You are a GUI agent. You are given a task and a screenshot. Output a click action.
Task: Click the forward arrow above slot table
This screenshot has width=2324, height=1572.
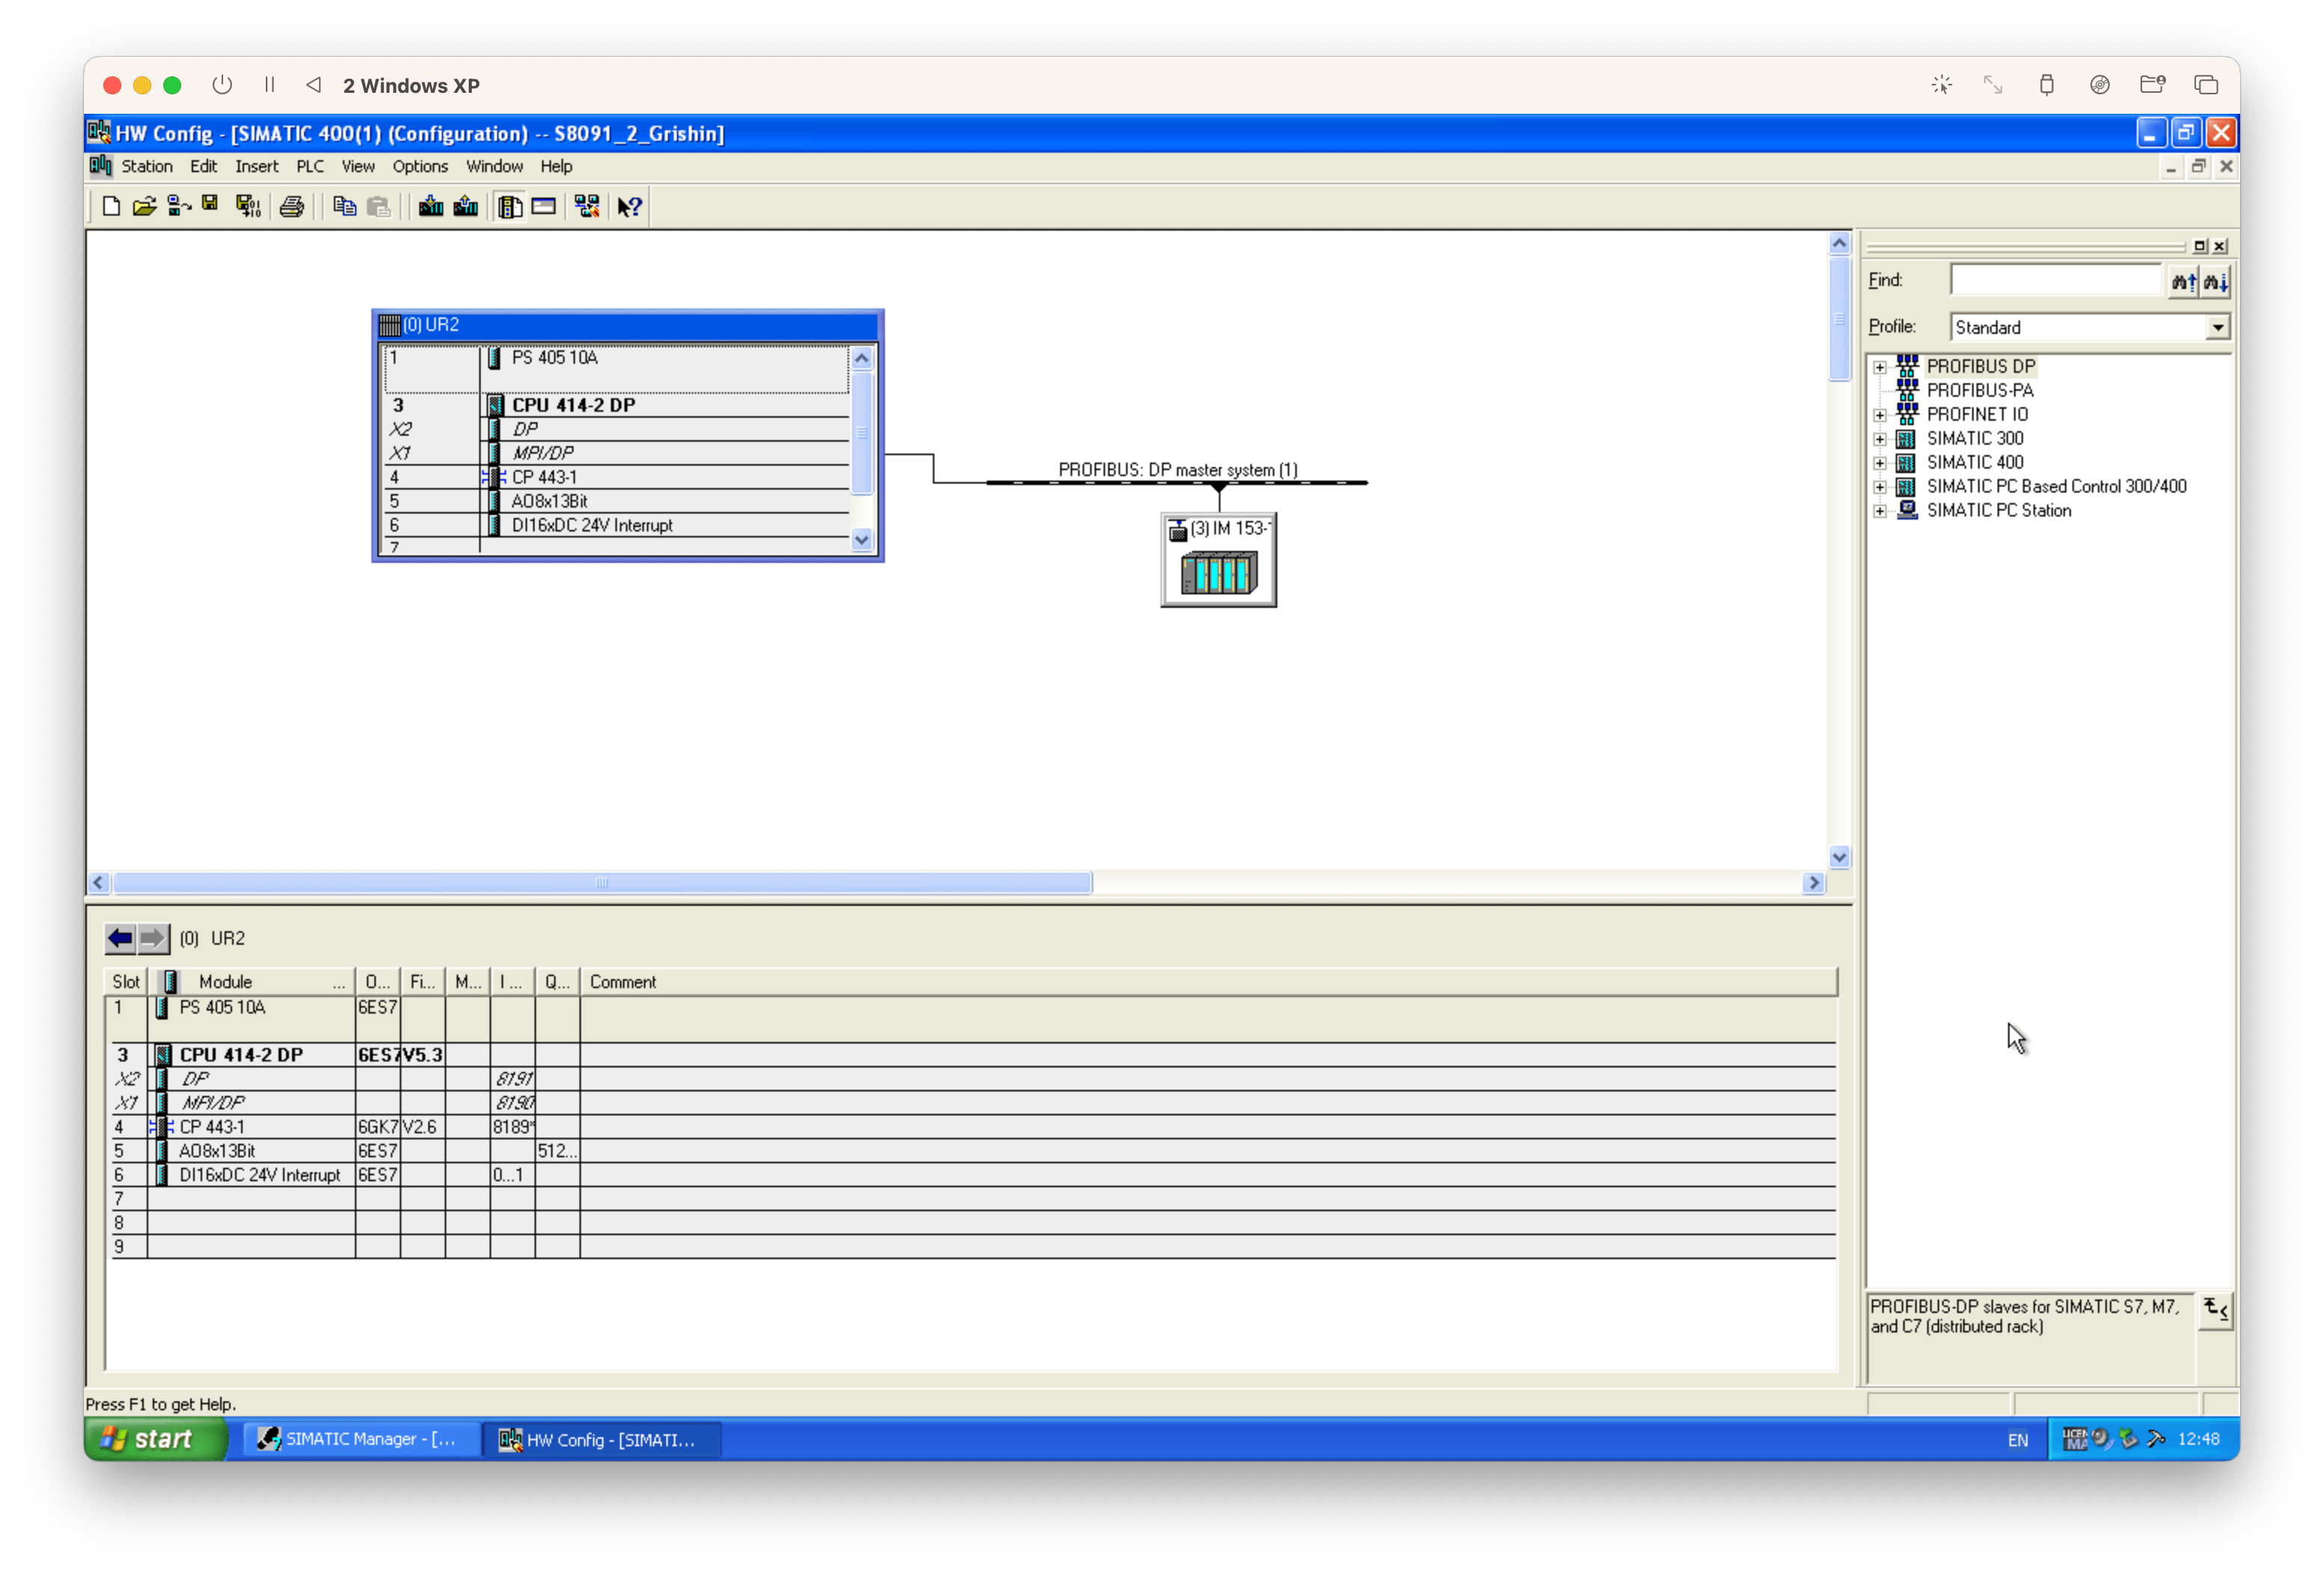click(153, 938)
